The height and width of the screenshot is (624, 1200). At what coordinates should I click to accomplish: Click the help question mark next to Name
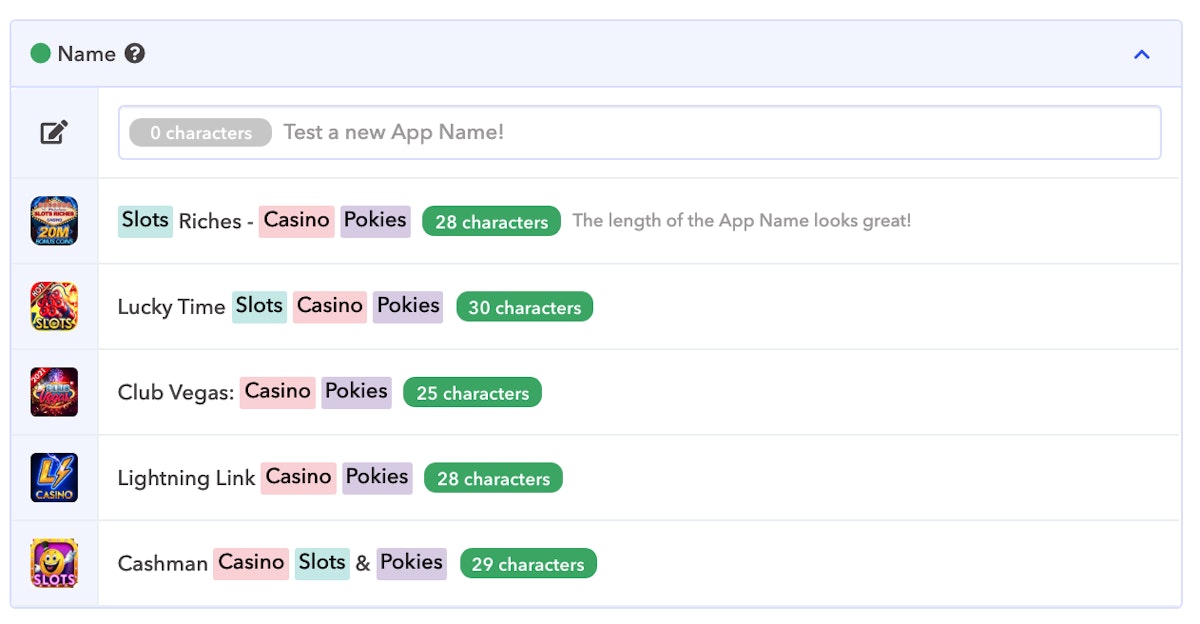pos(135,54)
